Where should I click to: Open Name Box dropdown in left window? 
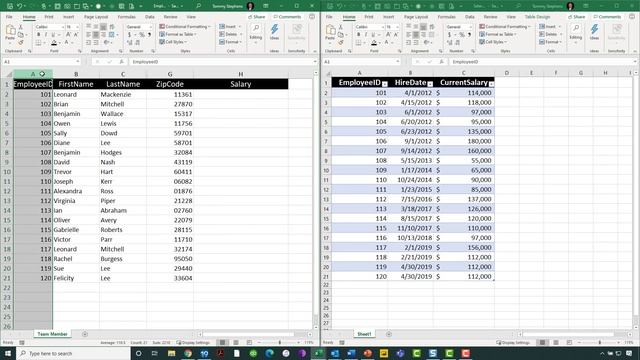coord(78,62)
